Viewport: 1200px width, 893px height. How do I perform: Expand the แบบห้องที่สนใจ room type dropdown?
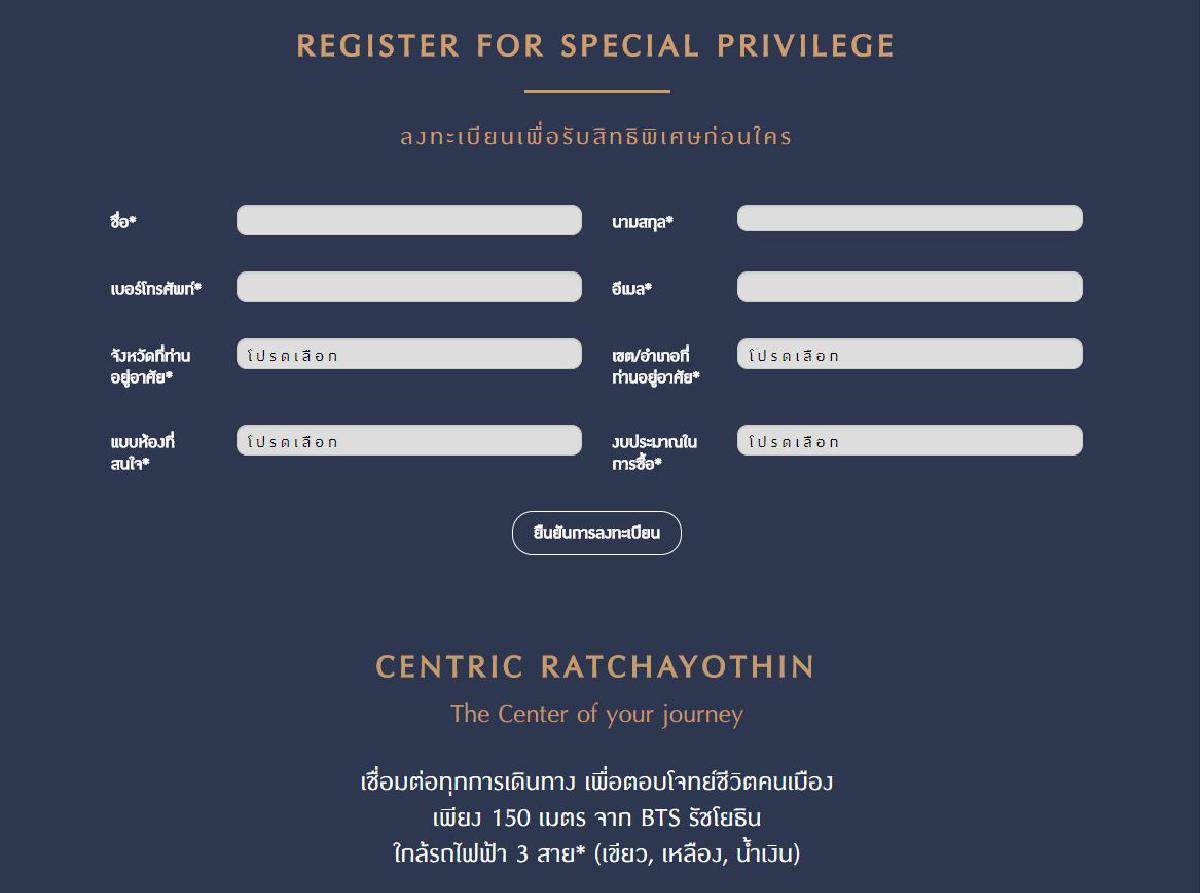point(409,441)
